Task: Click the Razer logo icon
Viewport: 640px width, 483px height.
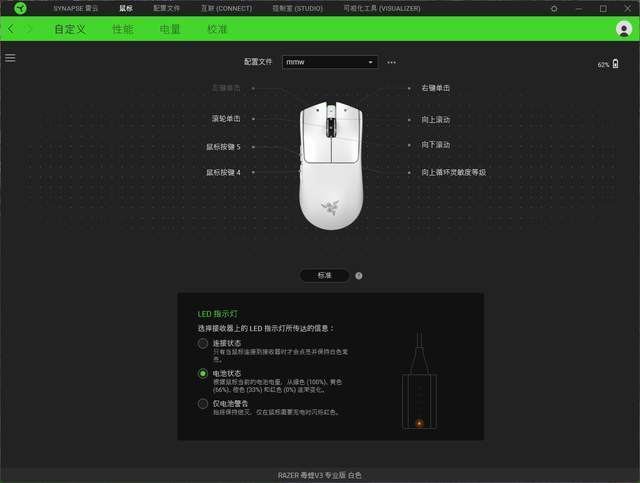Action: pos(20,8)
